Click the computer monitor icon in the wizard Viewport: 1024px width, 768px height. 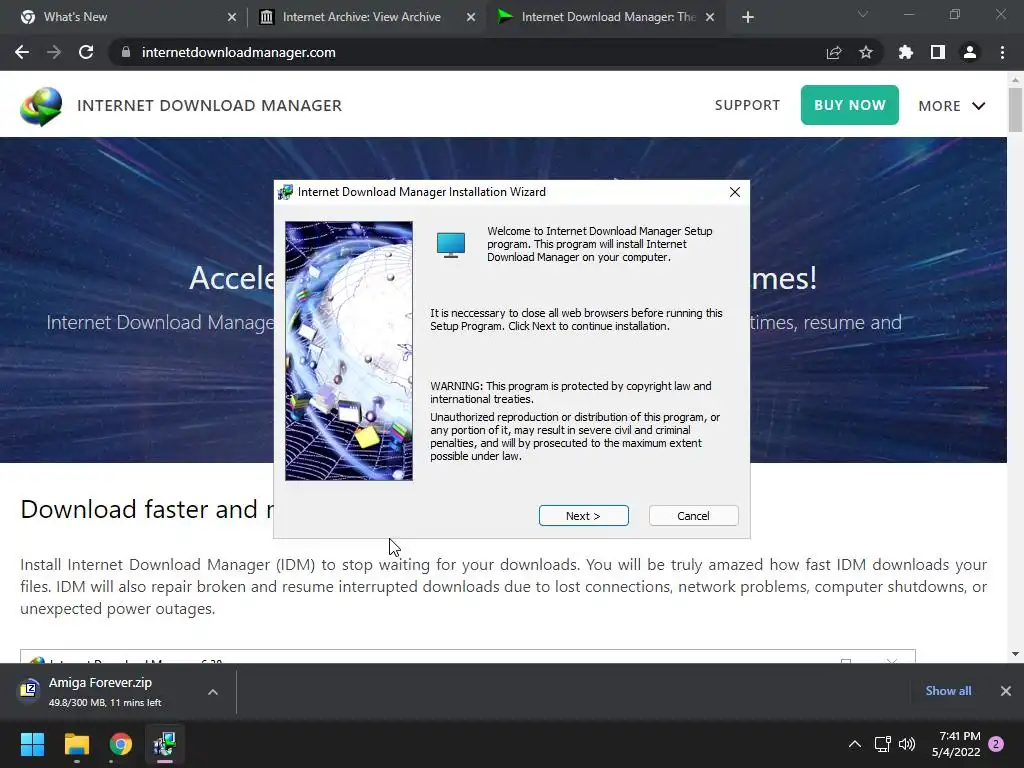451,245
